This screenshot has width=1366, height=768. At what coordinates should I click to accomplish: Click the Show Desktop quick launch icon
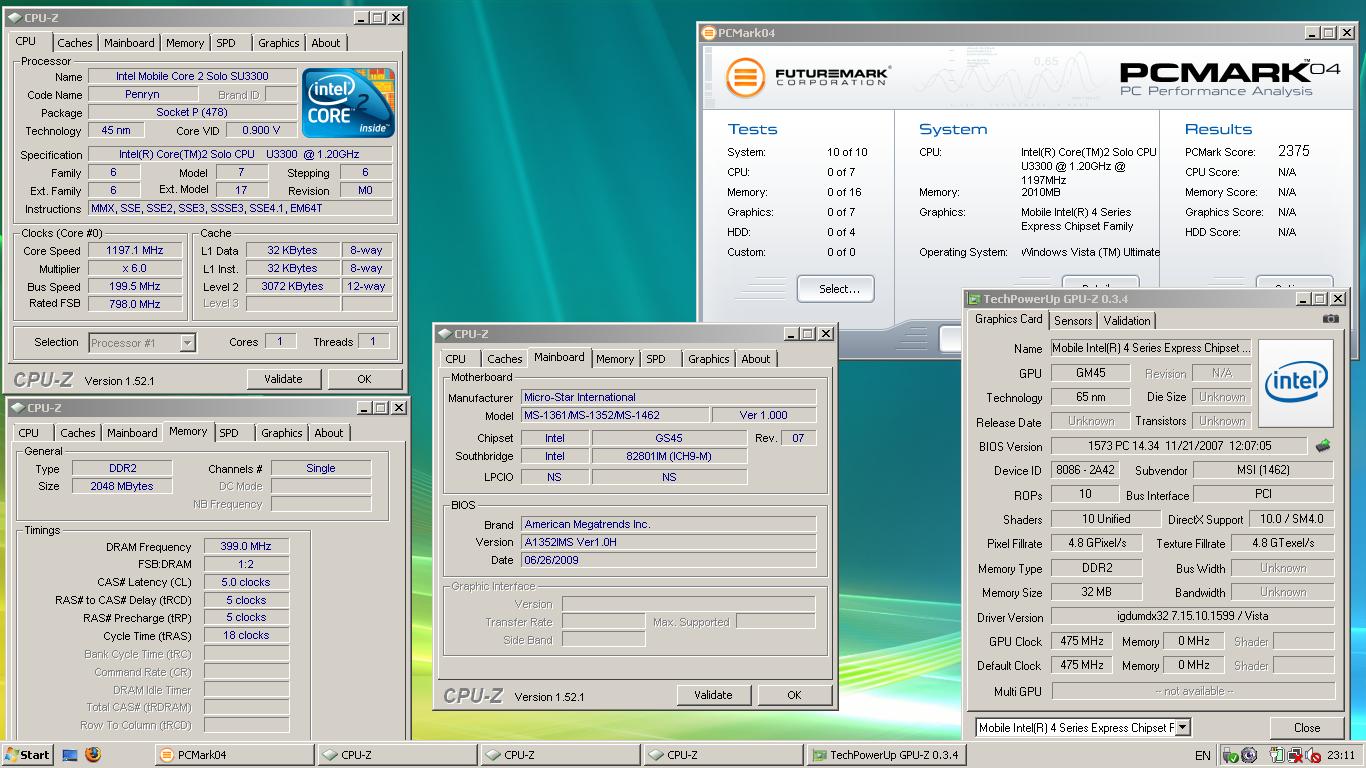[70, 755]
